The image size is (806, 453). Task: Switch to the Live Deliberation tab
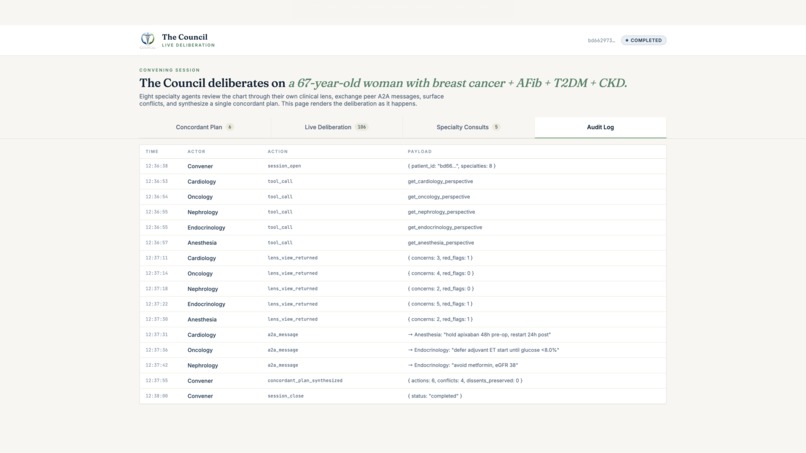pos(336,127)
